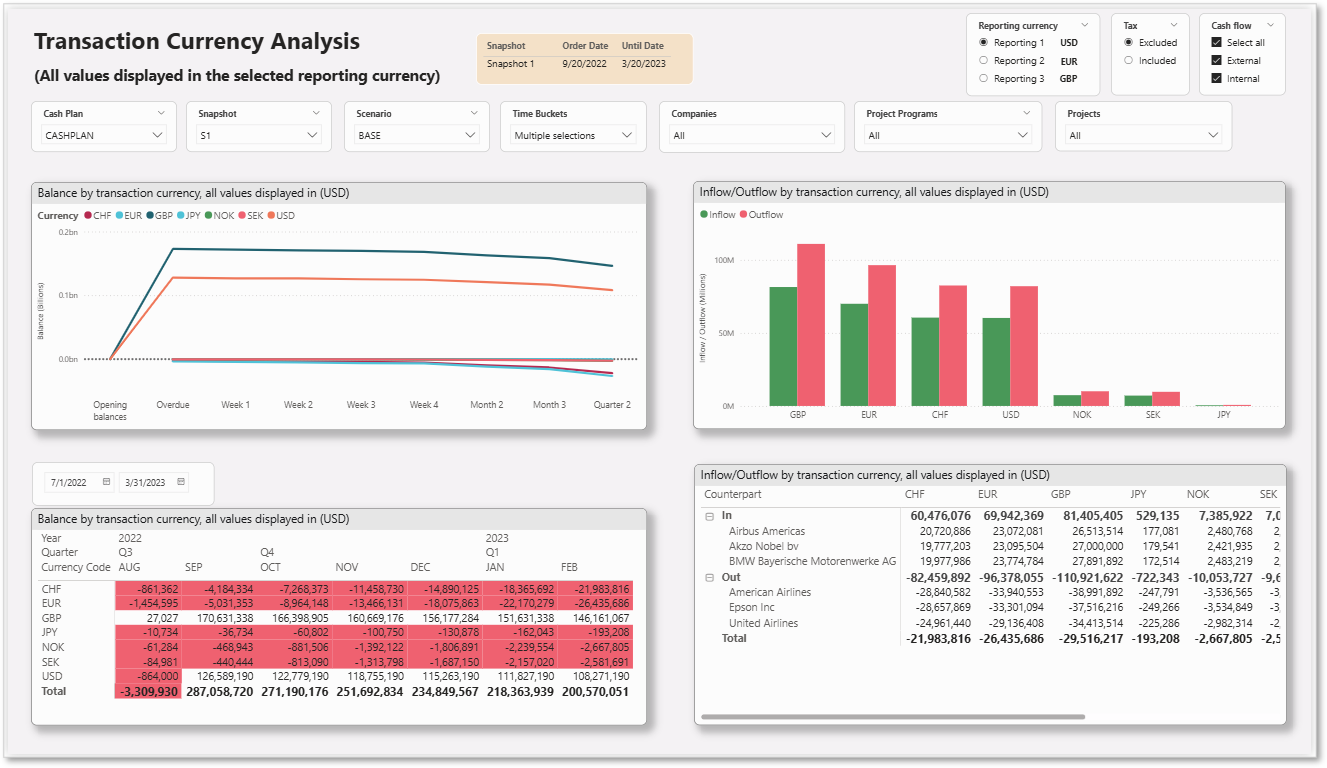Image resolution: width=1327 pixels, height=768 pixels.
Task: Click FEB column header in balance table
Action: click(570, 567)
